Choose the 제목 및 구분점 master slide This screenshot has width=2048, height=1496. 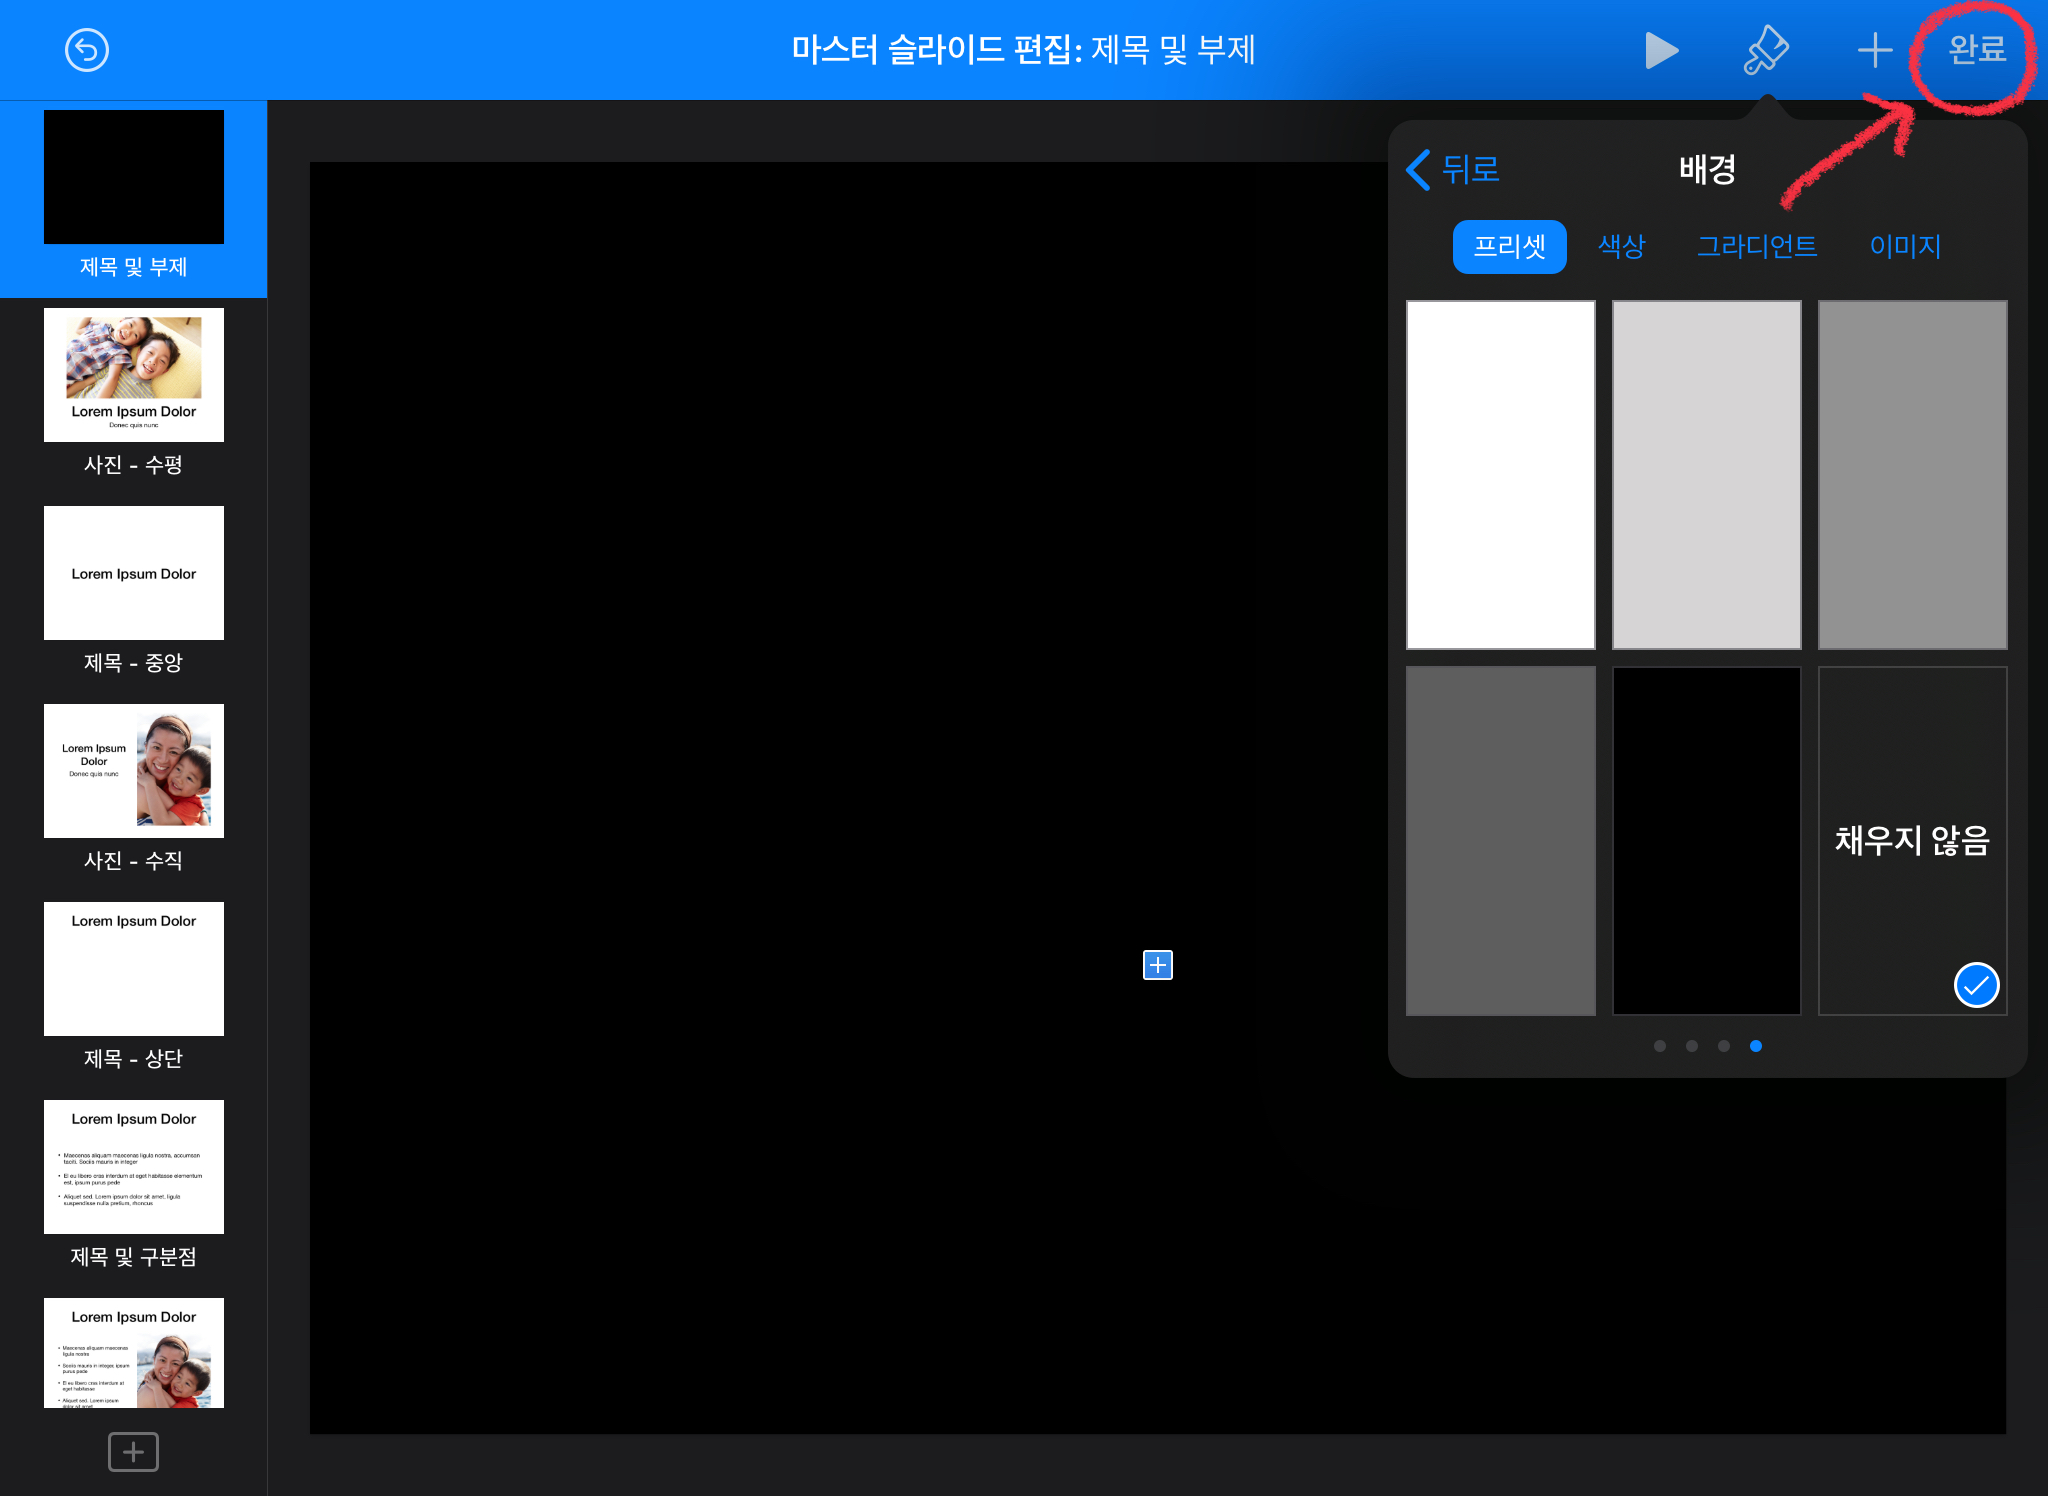(x=133, y=1167)
